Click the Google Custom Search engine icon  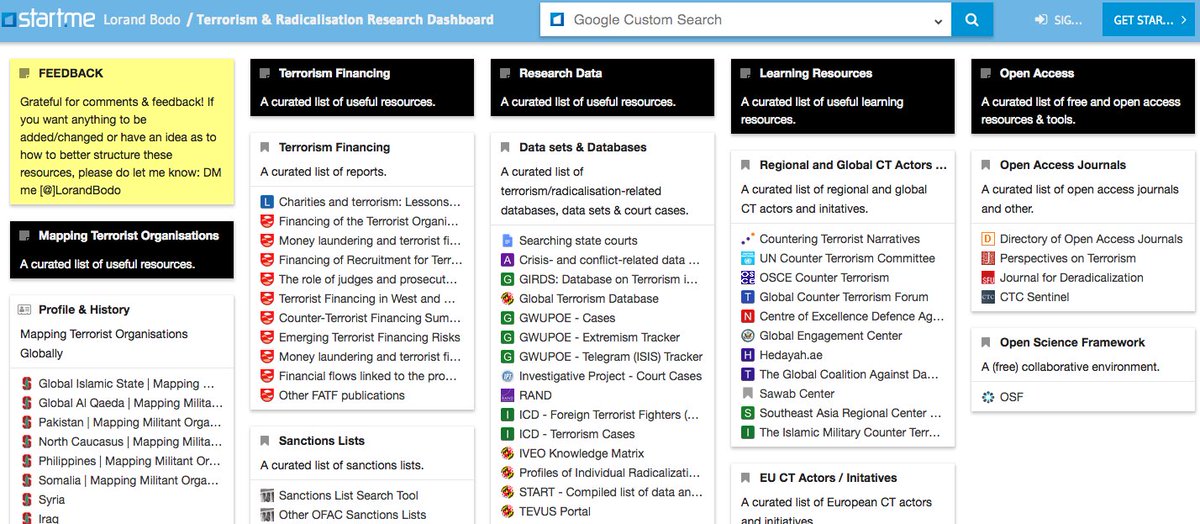[x=557, y=20]
